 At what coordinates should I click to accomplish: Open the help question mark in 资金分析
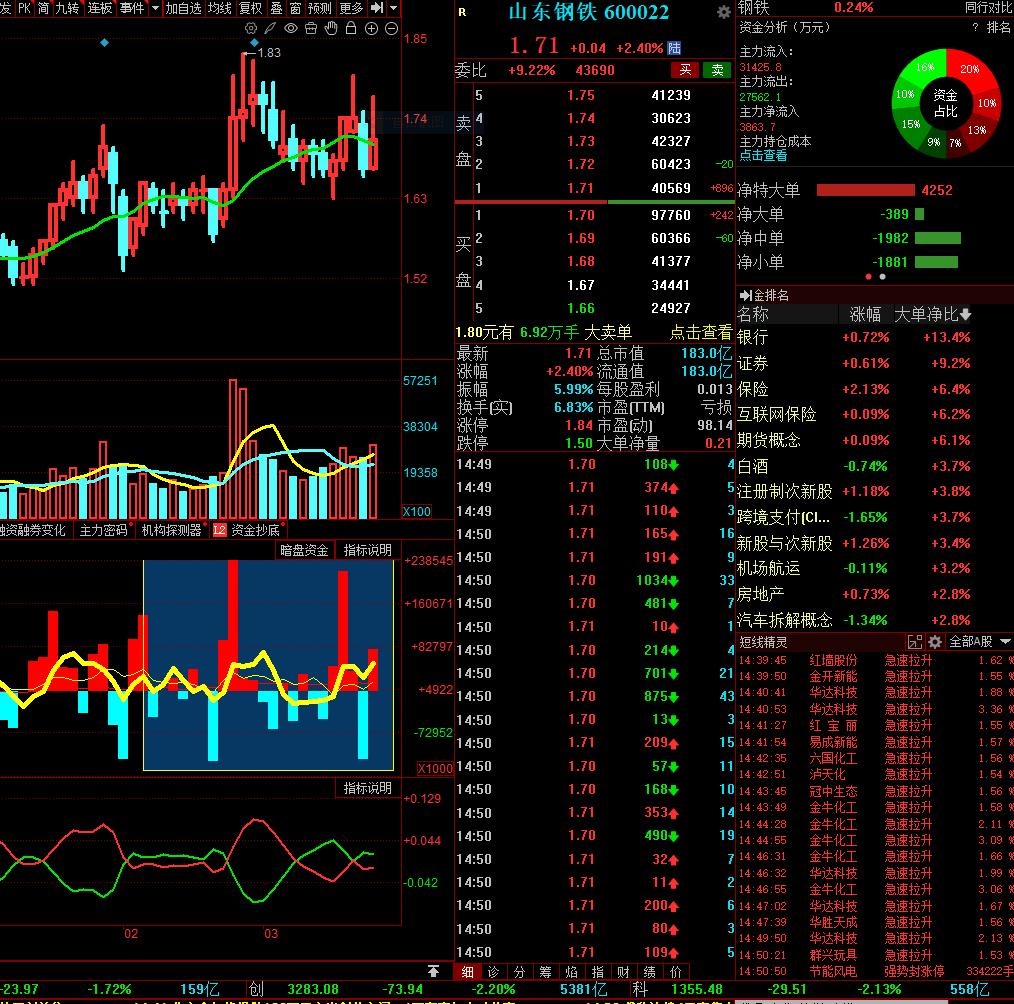point(975,27)
